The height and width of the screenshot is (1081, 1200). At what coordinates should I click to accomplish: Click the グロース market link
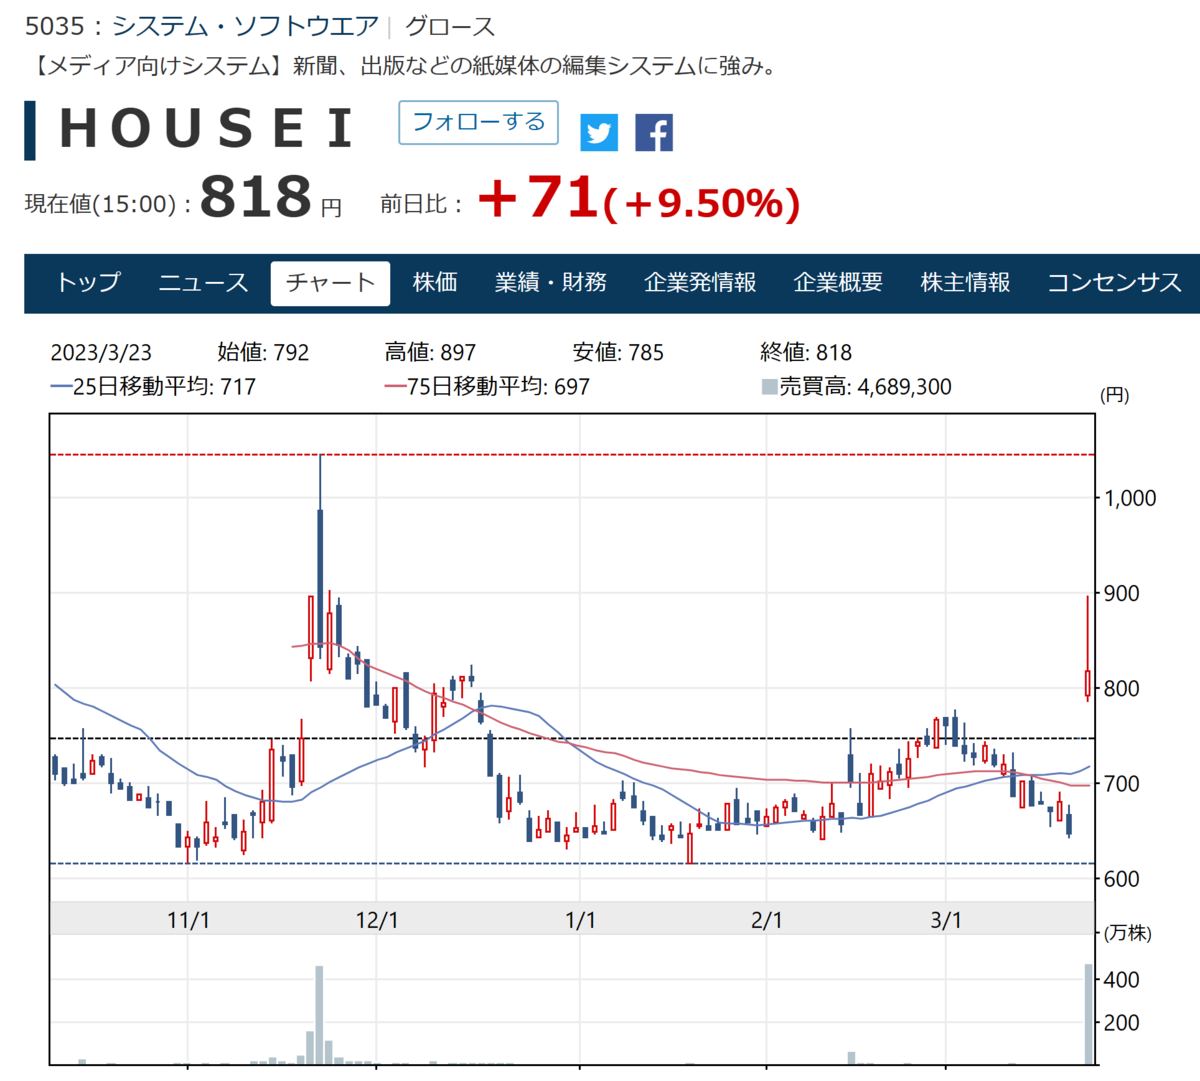[449, 26]
